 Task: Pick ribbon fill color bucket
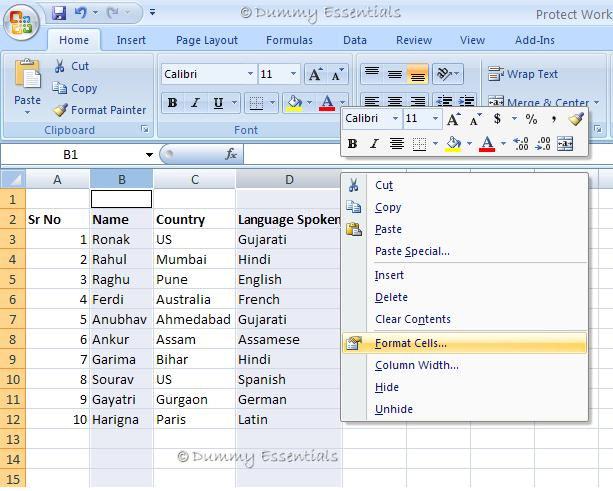click(x=294, y=103)
